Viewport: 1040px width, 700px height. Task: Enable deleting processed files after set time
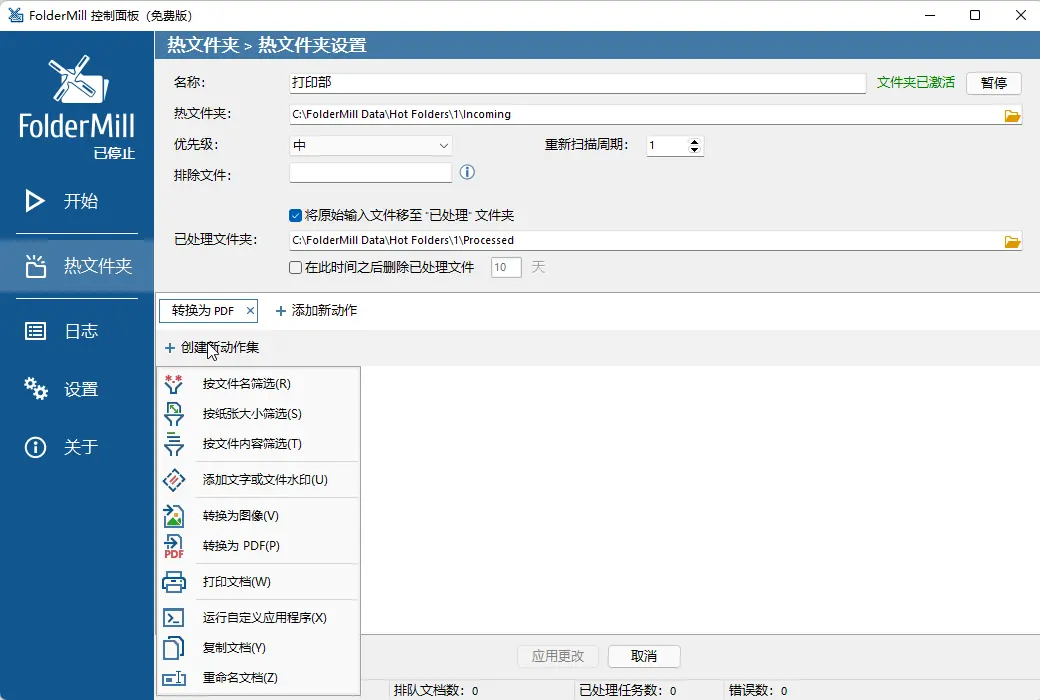coord(296,267)
